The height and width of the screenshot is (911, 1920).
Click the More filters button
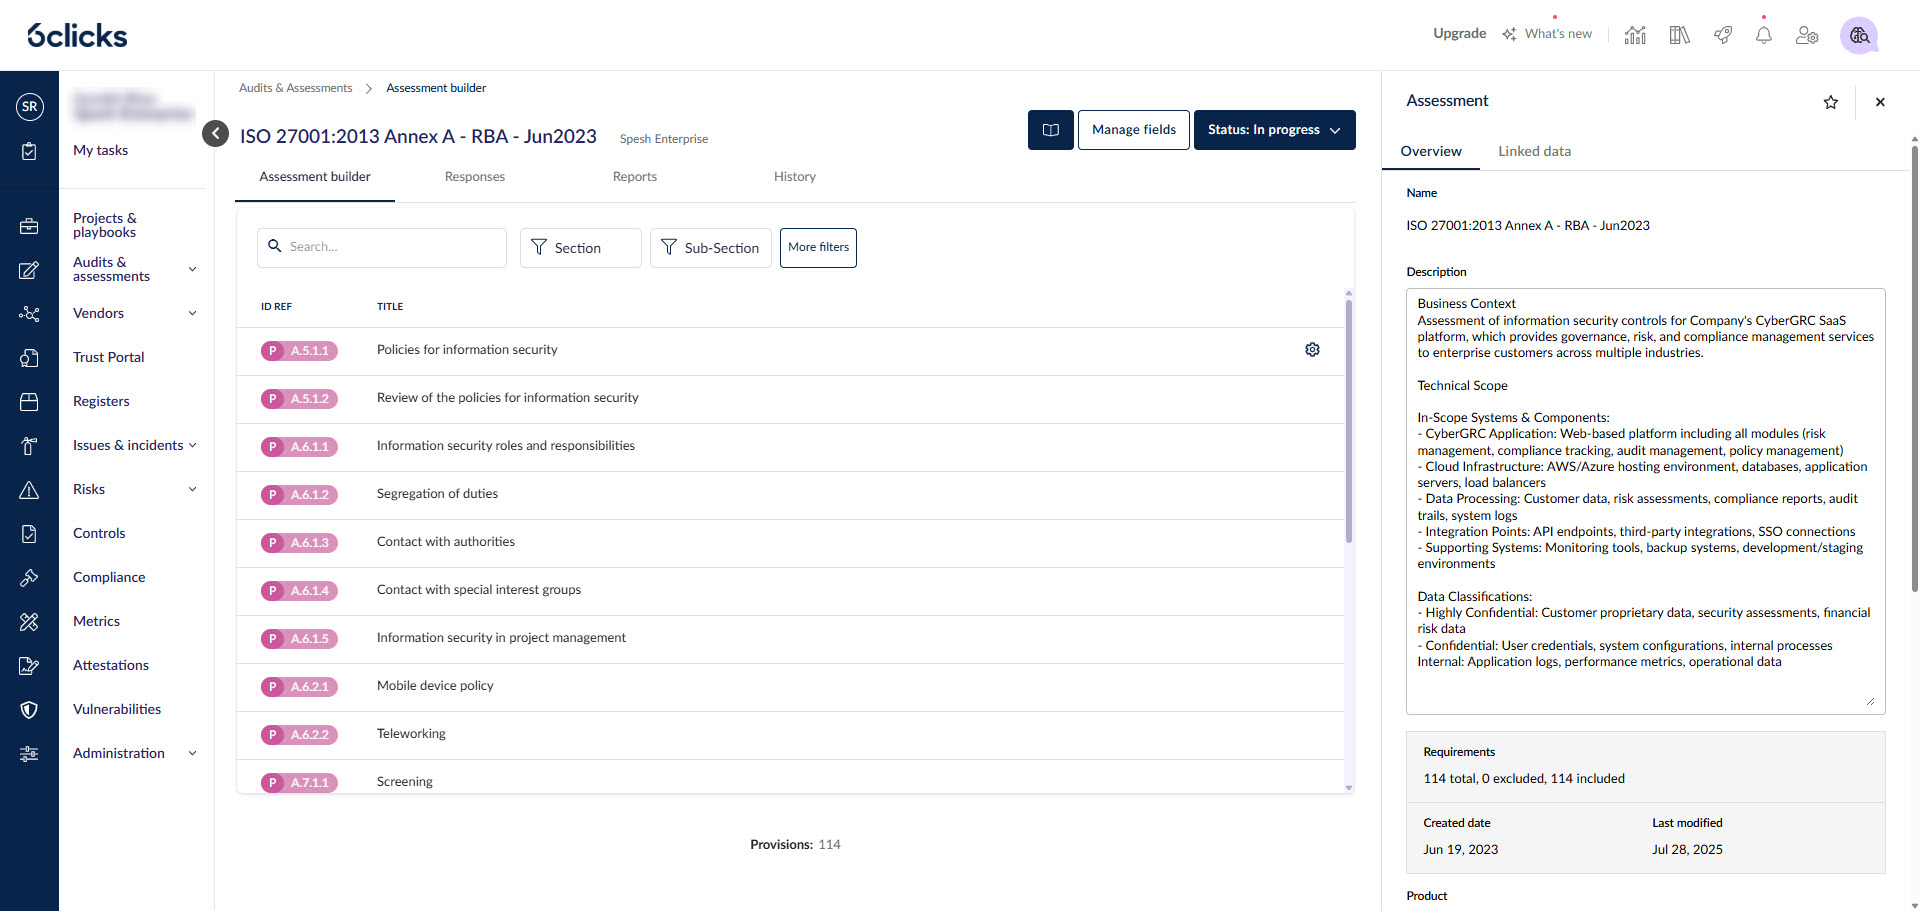817,248
